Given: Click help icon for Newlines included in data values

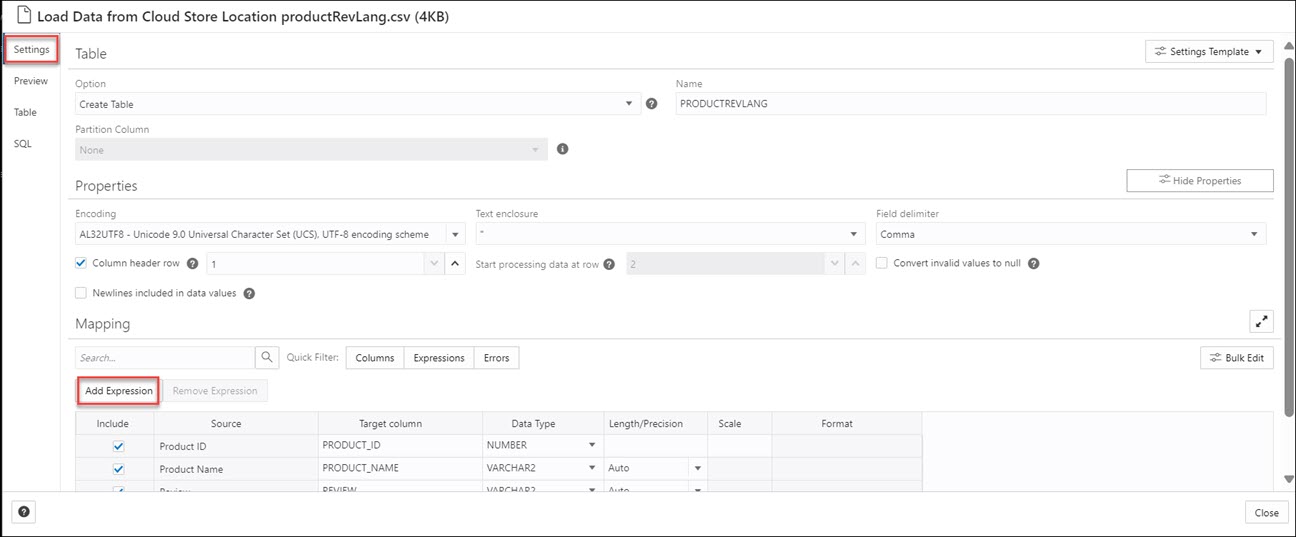Looking at the screenshot, I should (249, 294).
